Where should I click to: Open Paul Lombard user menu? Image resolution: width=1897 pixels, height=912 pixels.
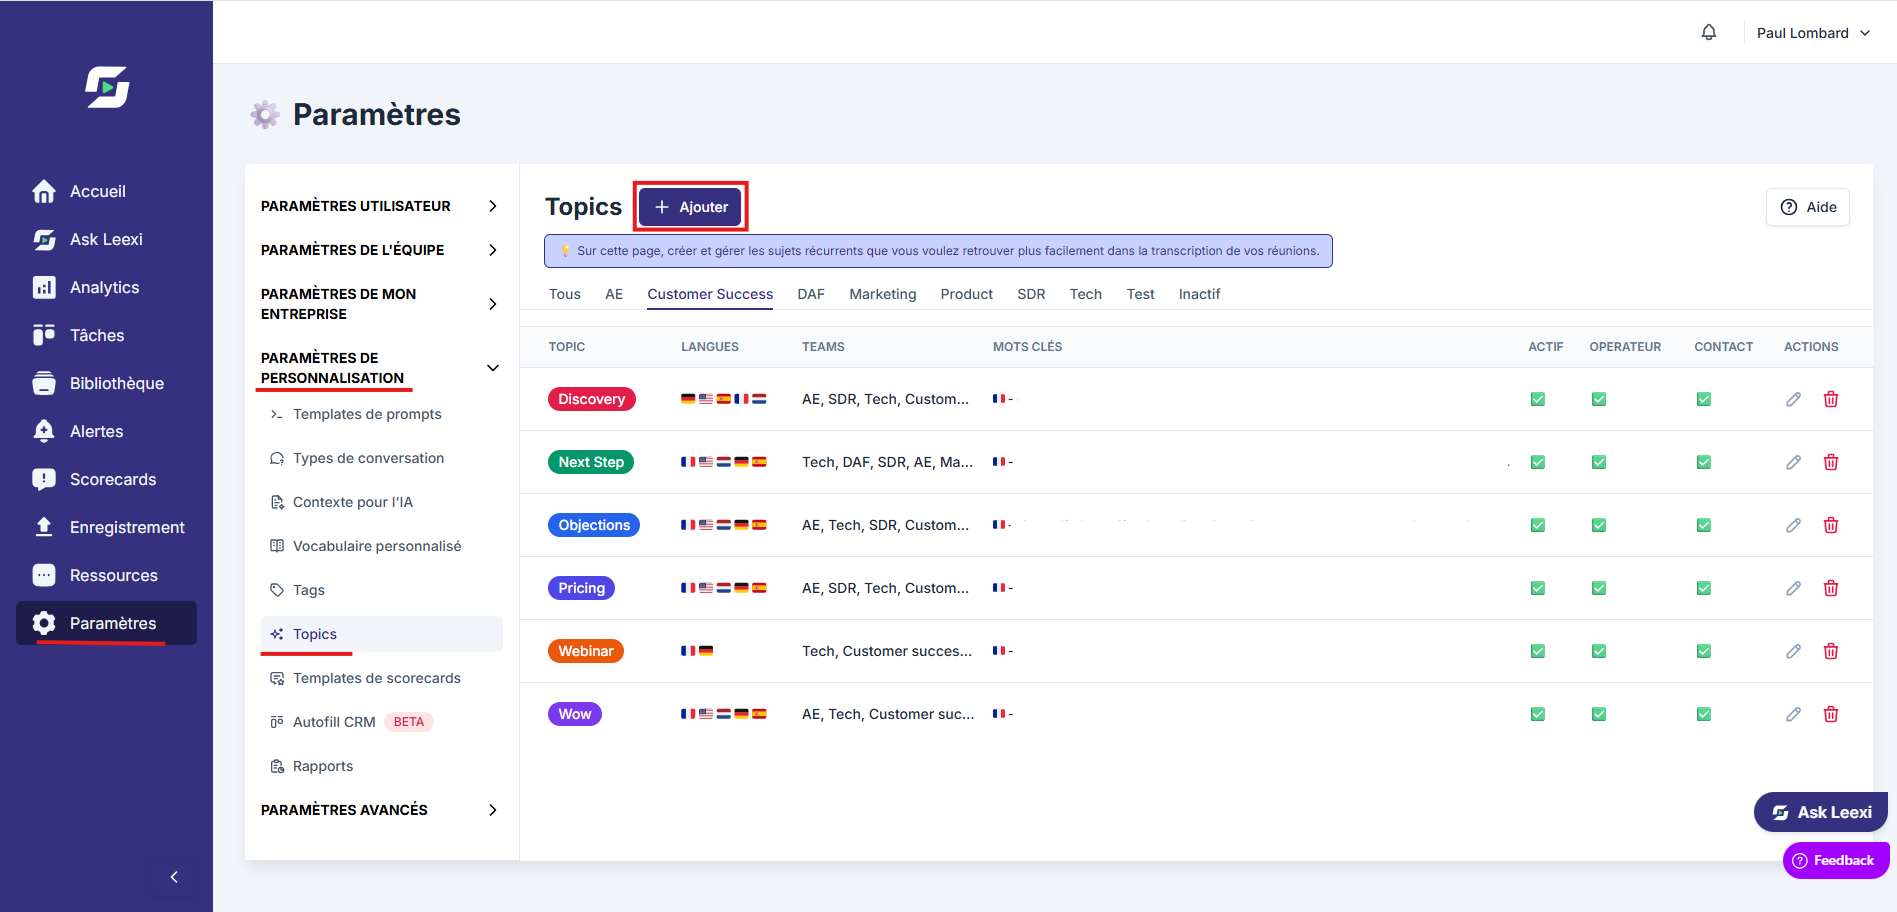[1813, 33]
